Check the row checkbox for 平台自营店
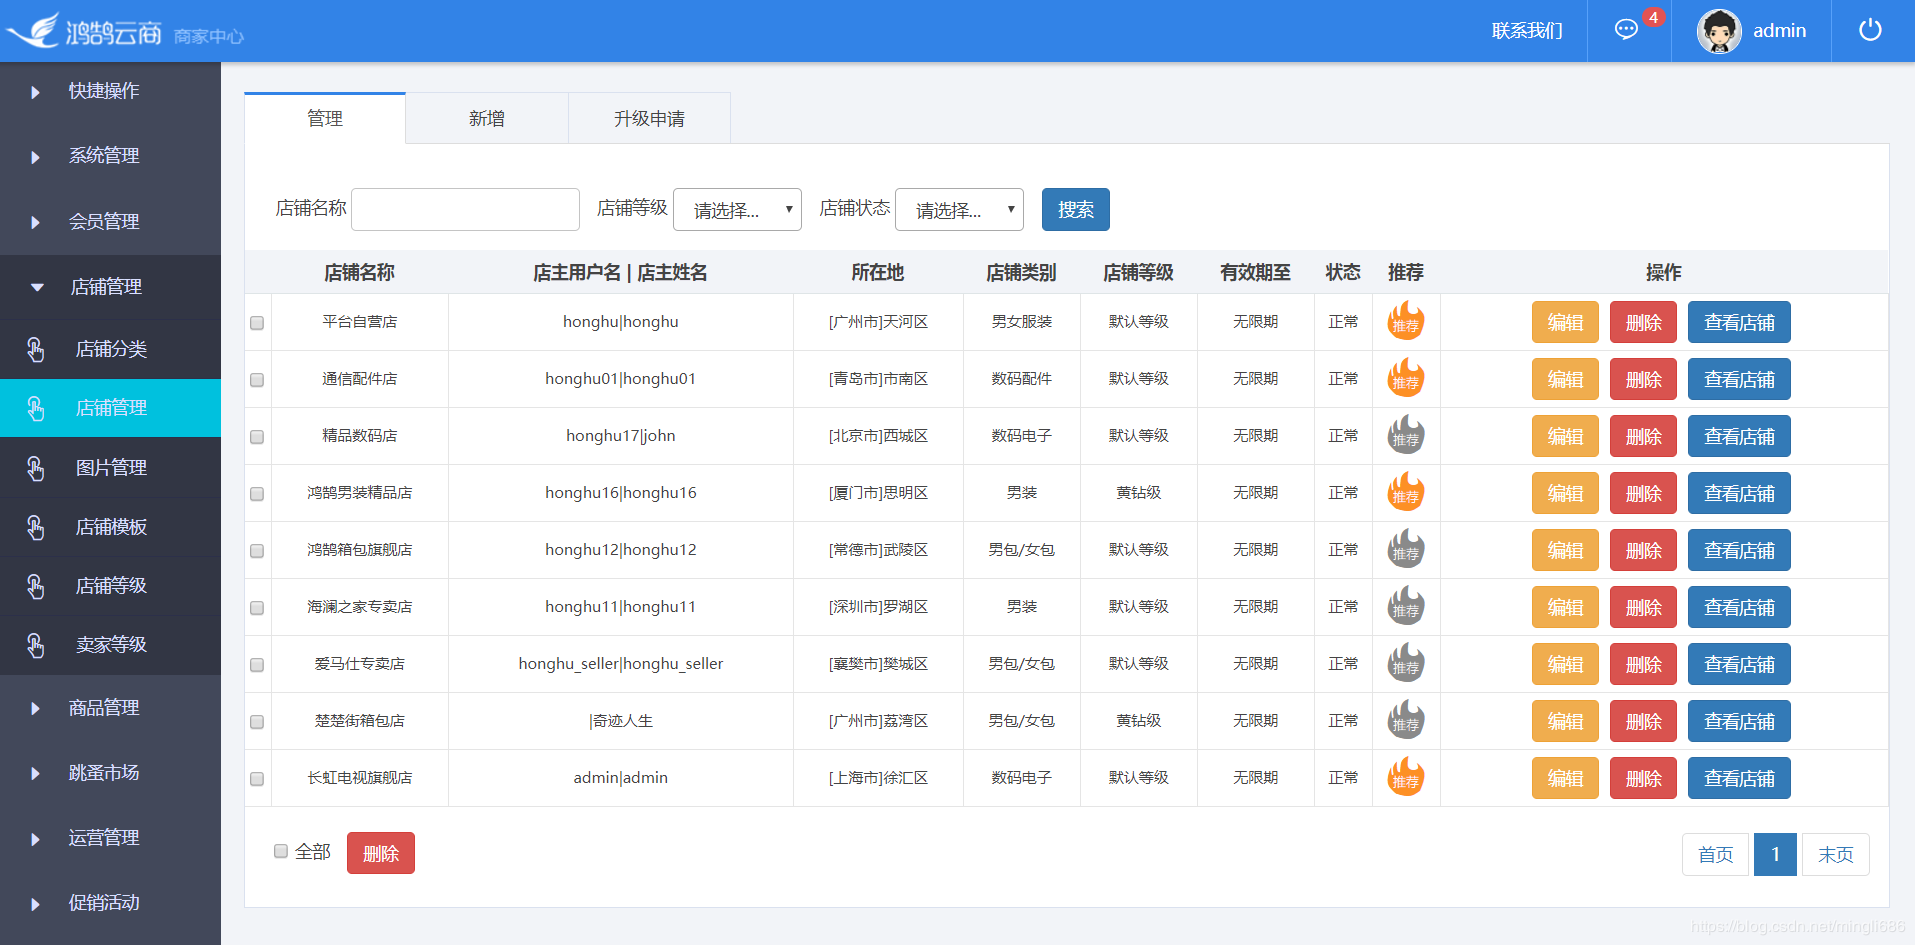The height and width of the screenshot is (945, 1915). (x=256, y=322)
